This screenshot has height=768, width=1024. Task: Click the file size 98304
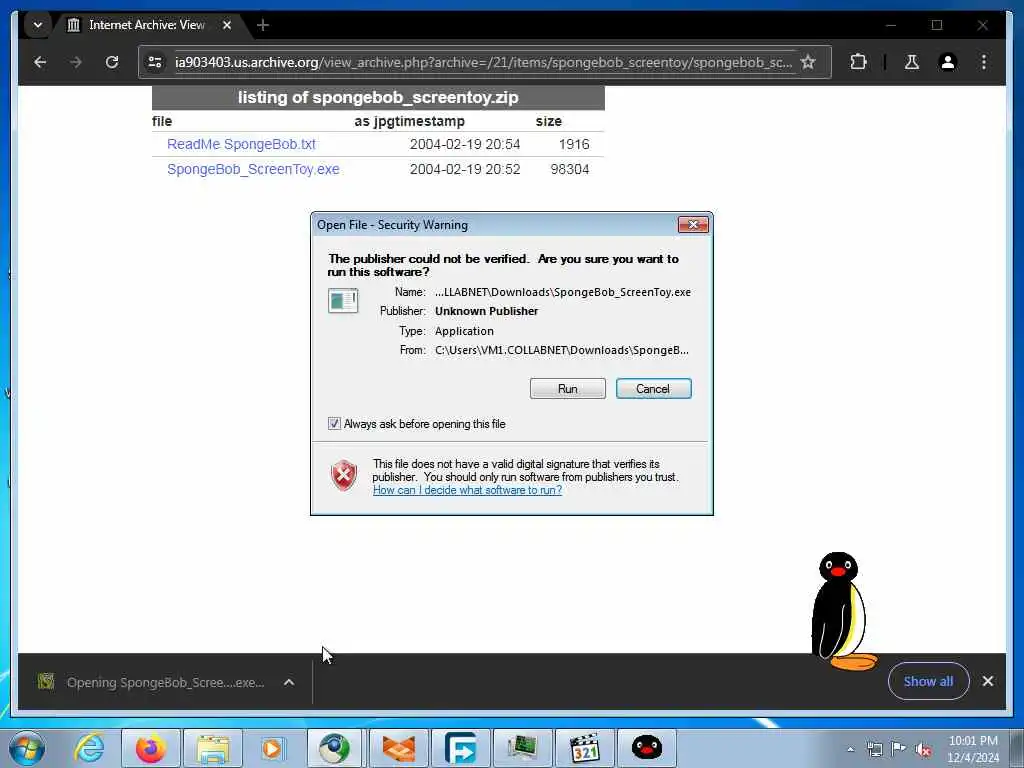pyautogui.click(x=569, y=169)
